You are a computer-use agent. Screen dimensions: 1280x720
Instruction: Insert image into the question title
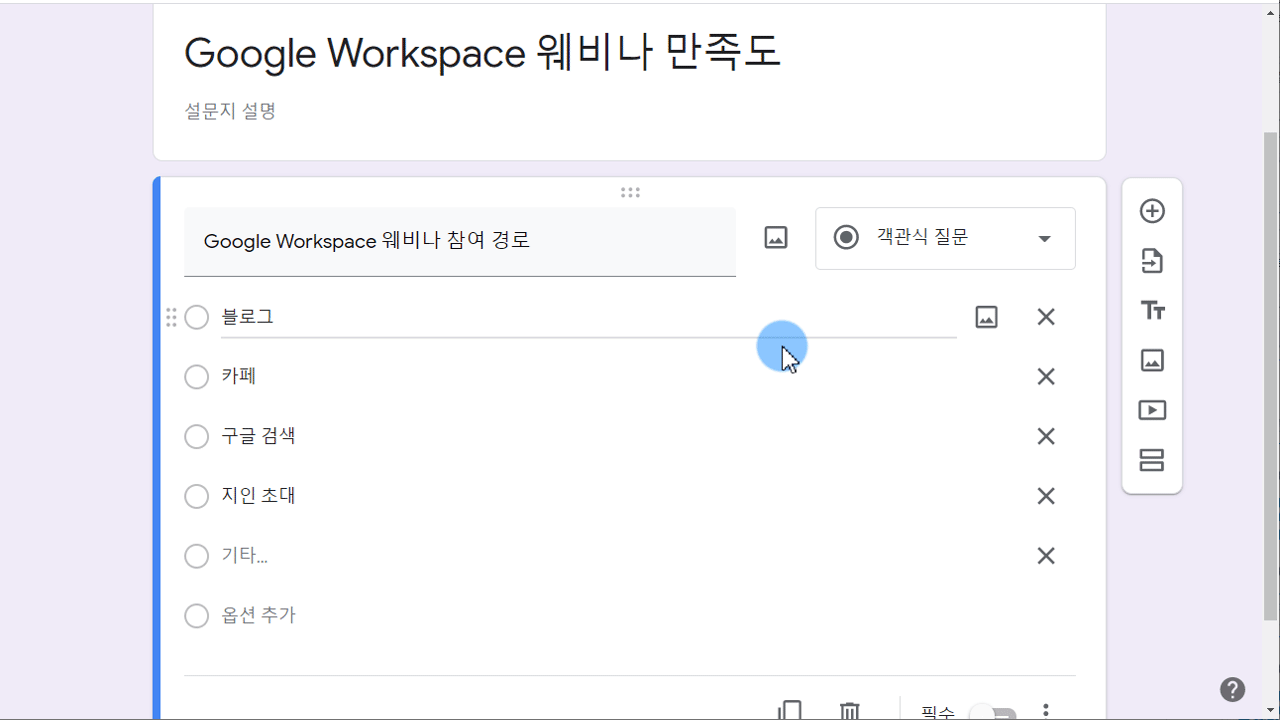[776, 237]
